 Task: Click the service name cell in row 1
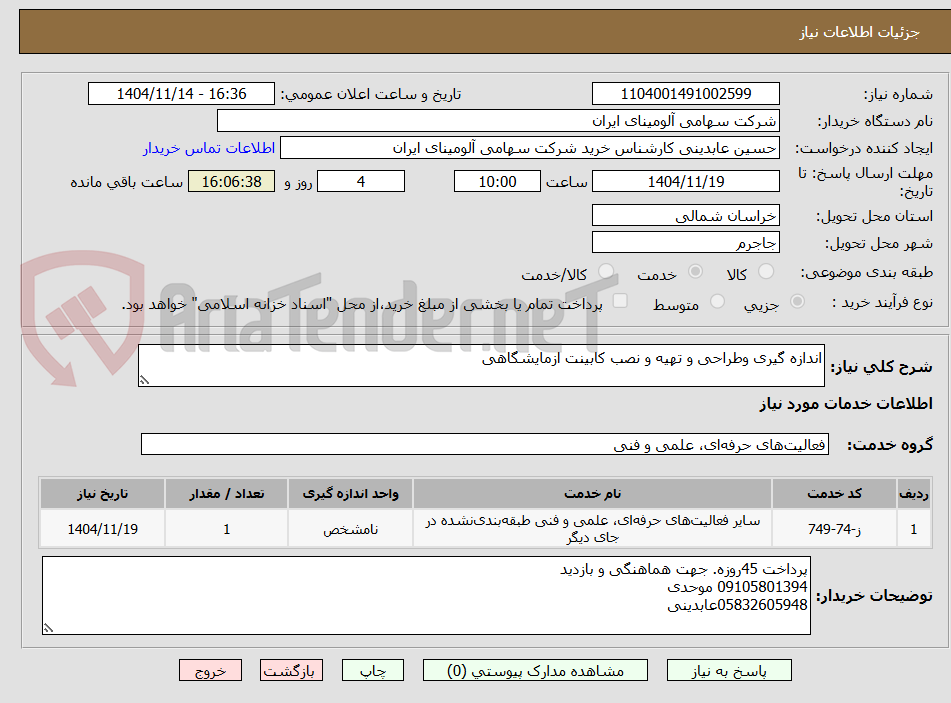(x=593, y=529)
